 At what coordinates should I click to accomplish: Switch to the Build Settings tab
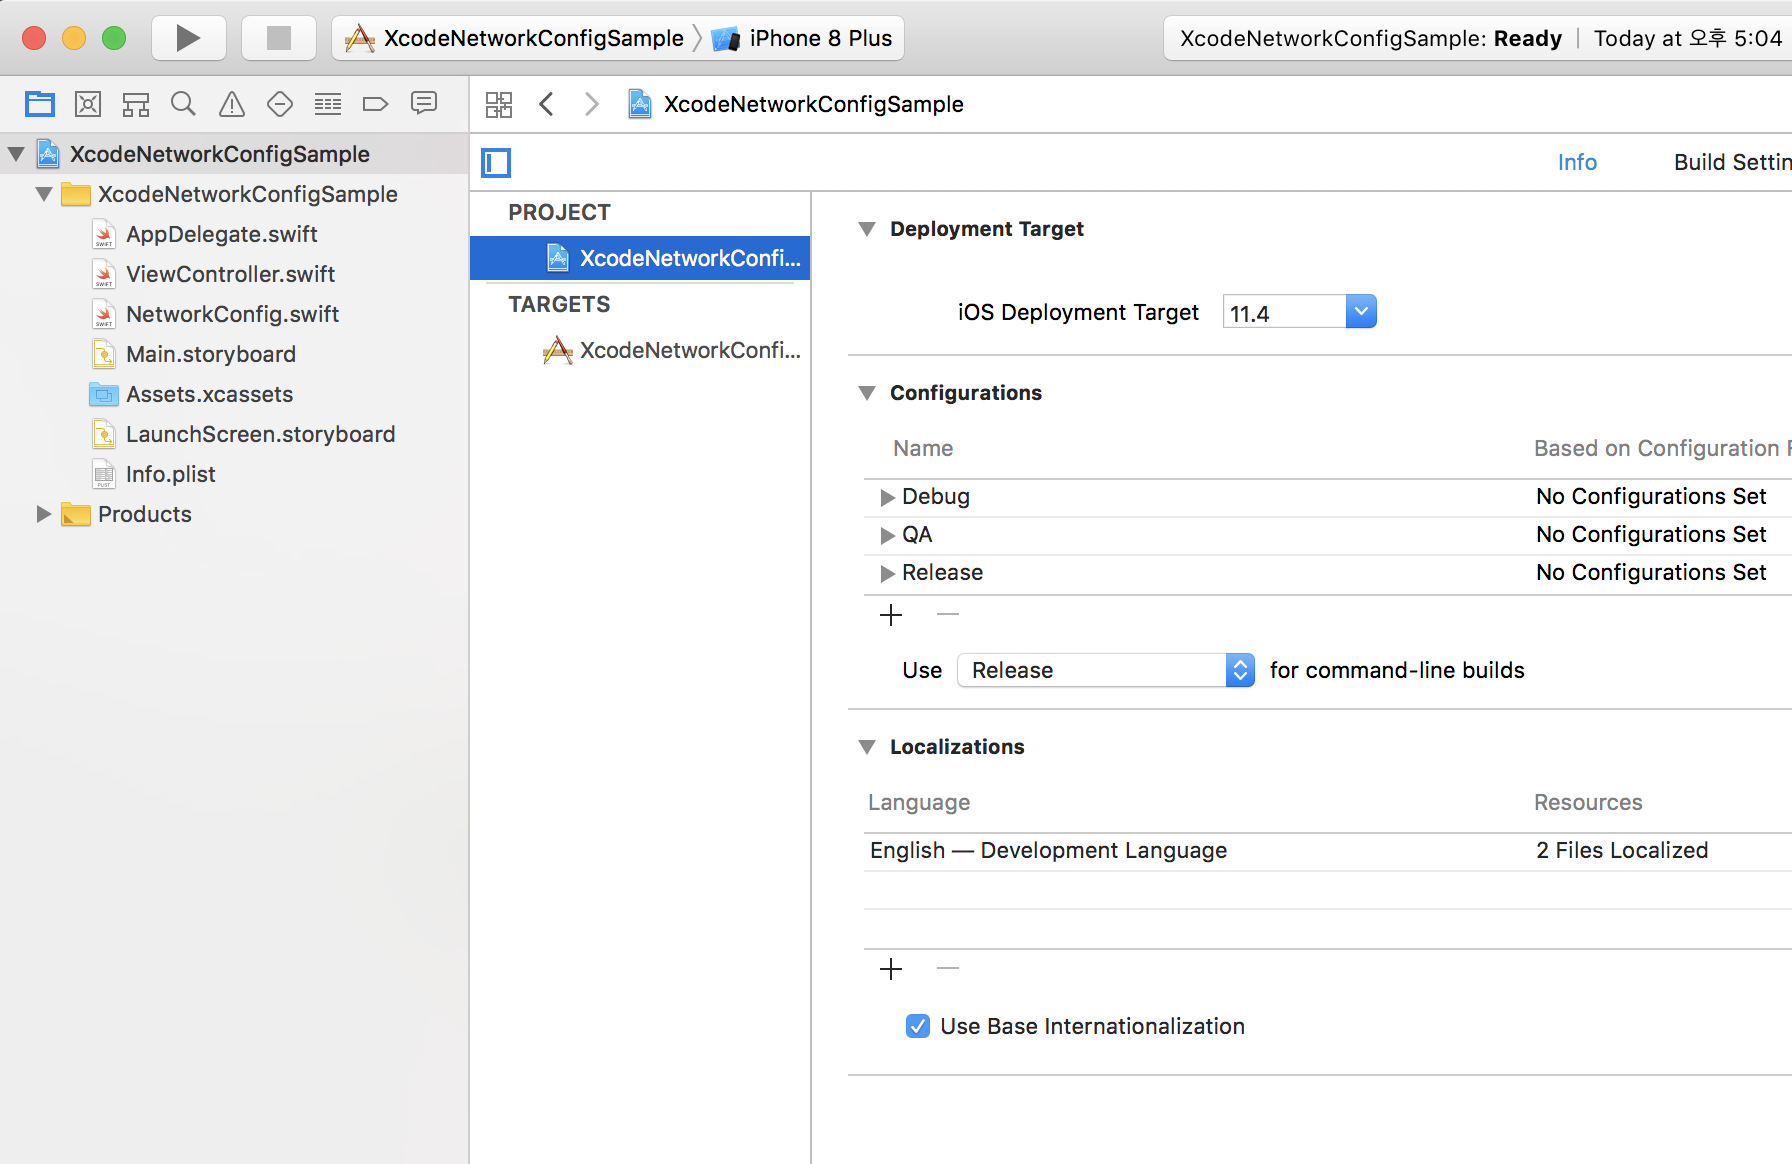pyautogui.click(x=1732, y=162)
